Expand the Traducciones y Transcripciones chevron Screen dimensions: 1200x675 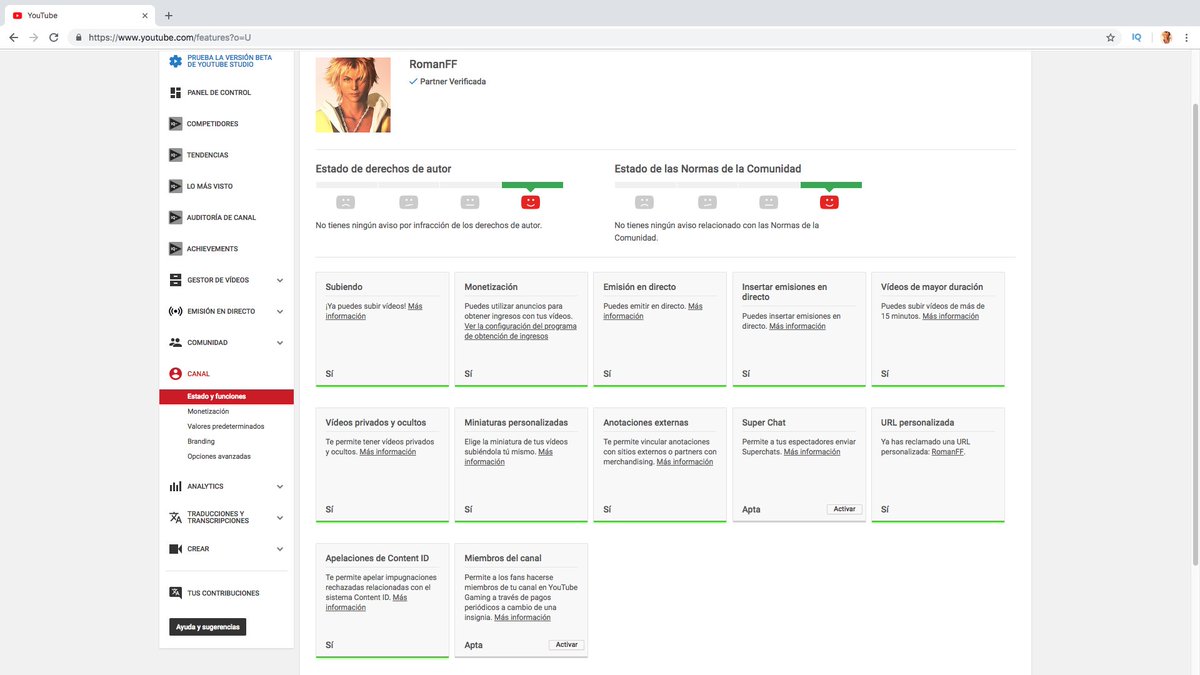280,517
